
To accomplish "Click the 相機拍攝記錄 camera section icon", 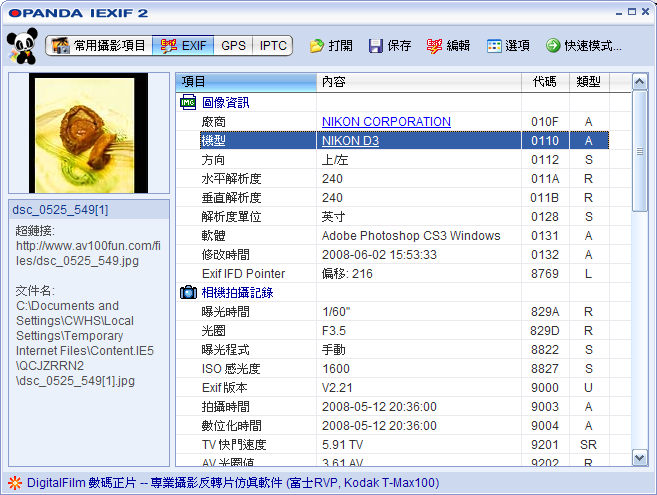I will 188,292.
